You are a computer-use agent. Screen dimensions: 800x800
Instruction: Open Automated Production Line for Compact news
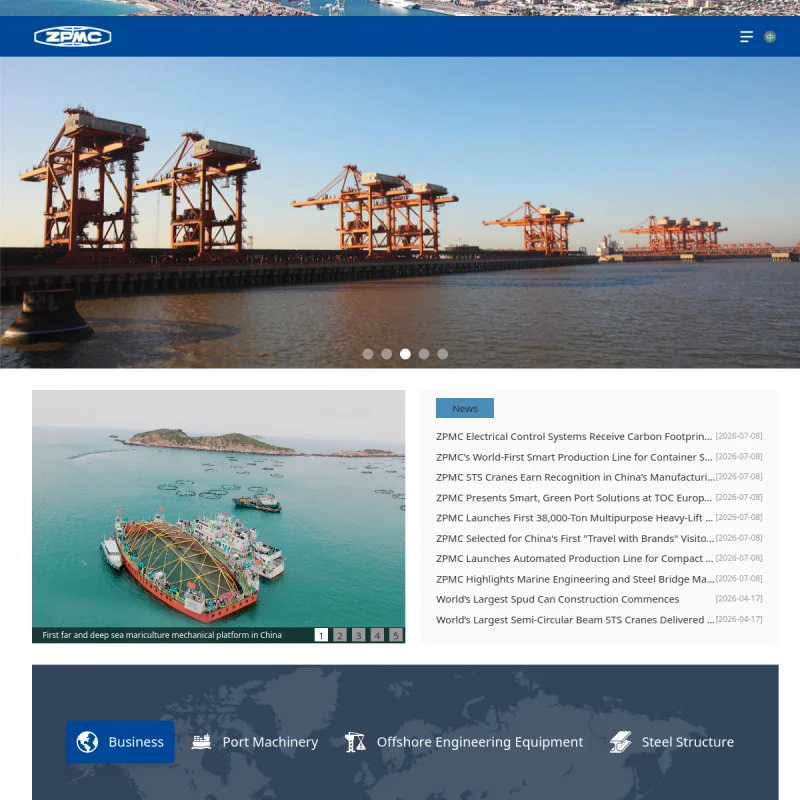coord(574,559)
